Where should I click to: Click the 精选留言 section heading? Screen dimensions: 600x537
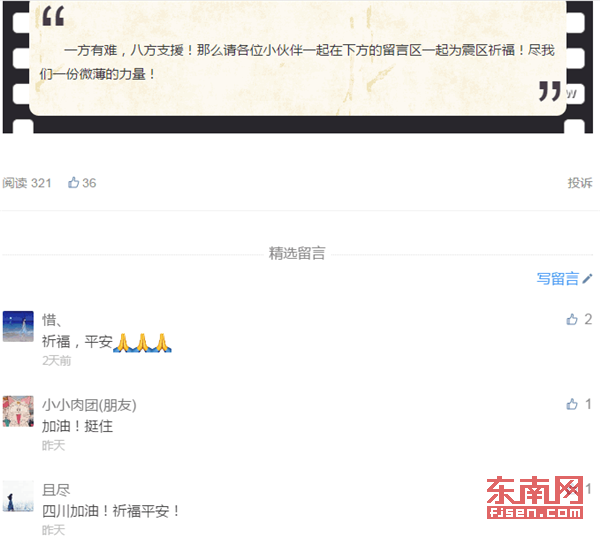coord(297,253)
